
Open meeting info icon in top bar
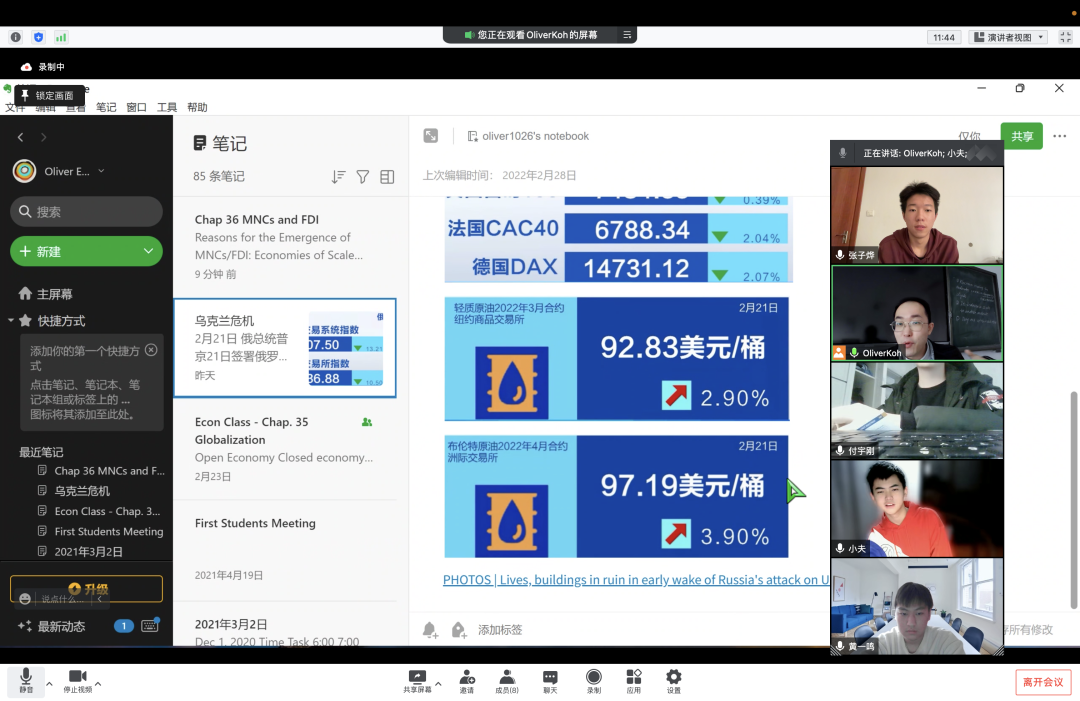(x=16, y=37)
